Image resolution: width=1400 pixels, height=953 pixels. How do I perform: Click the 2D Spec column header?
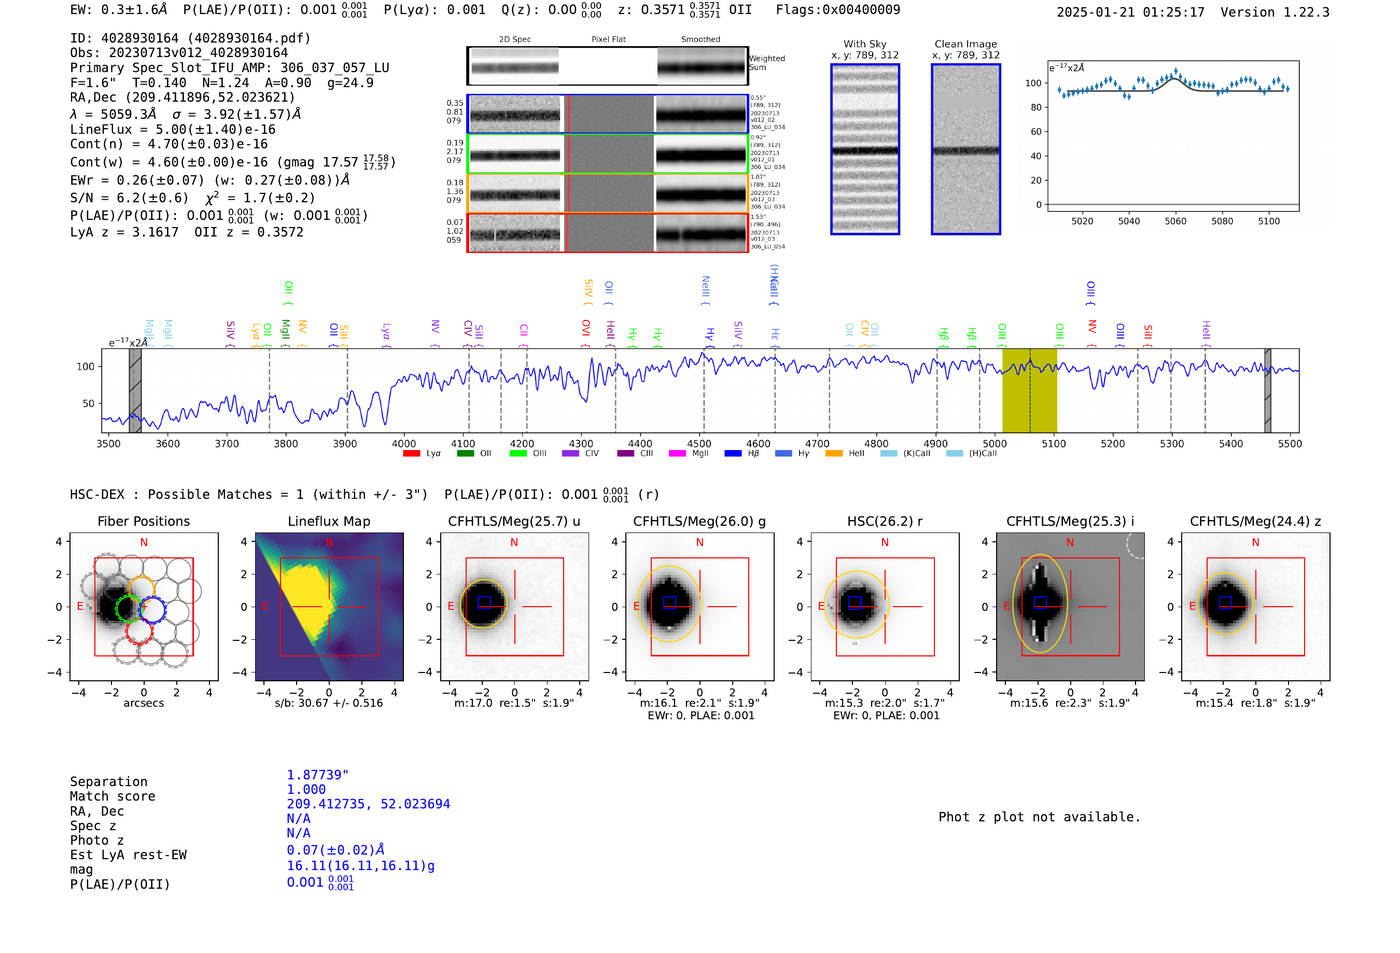tap(515, 39)
